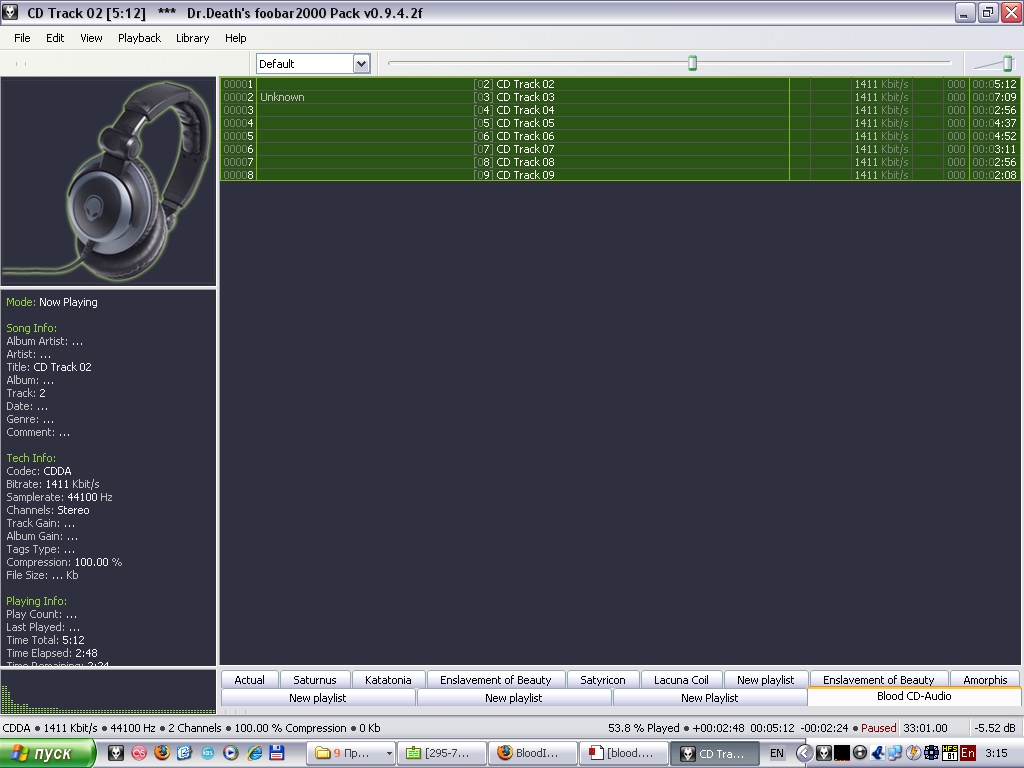Switch to the Actual playlist tab
Screen dimensions: 1024x768
(249, 680)
